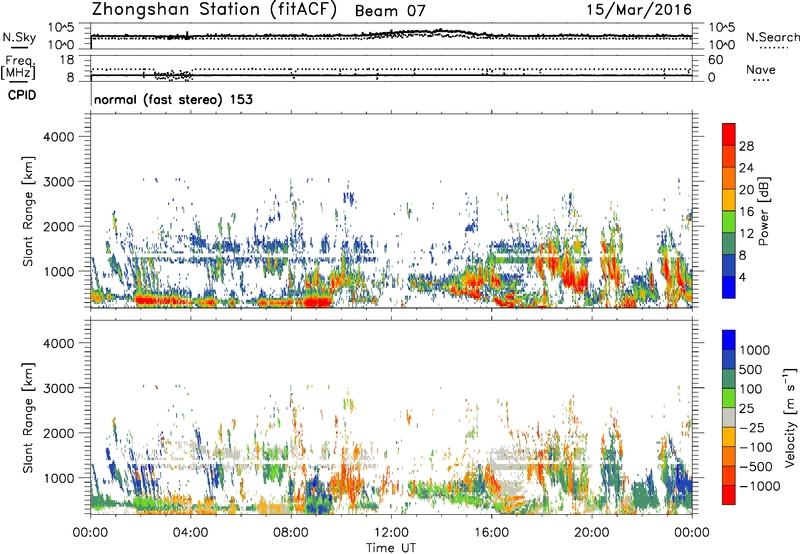Click the '04:00' time axis tick label
Screen dimensions: 800x554
[x=191, y=533]
